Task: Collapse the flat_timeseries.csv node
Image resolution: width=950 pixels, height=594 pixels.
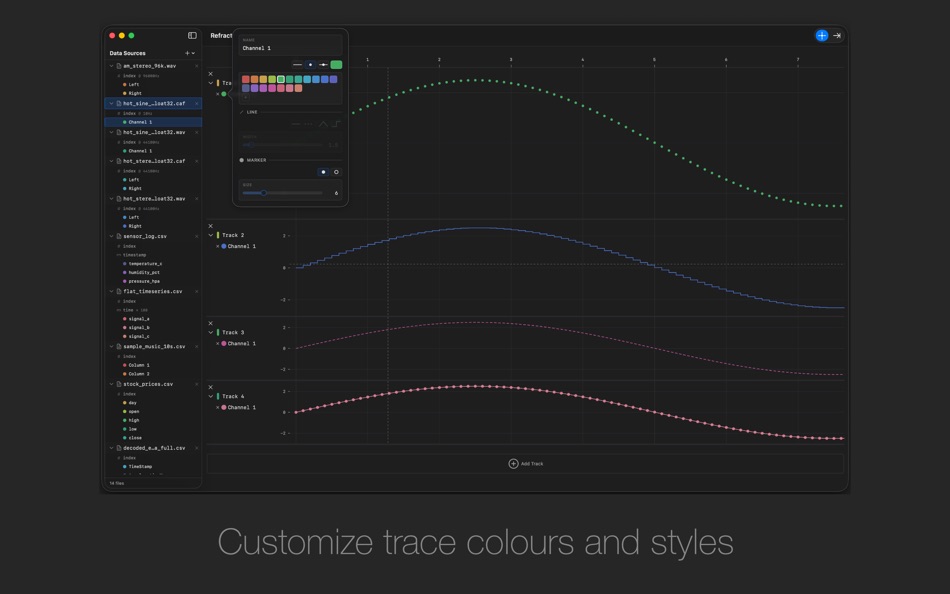Action: [111, 292]
